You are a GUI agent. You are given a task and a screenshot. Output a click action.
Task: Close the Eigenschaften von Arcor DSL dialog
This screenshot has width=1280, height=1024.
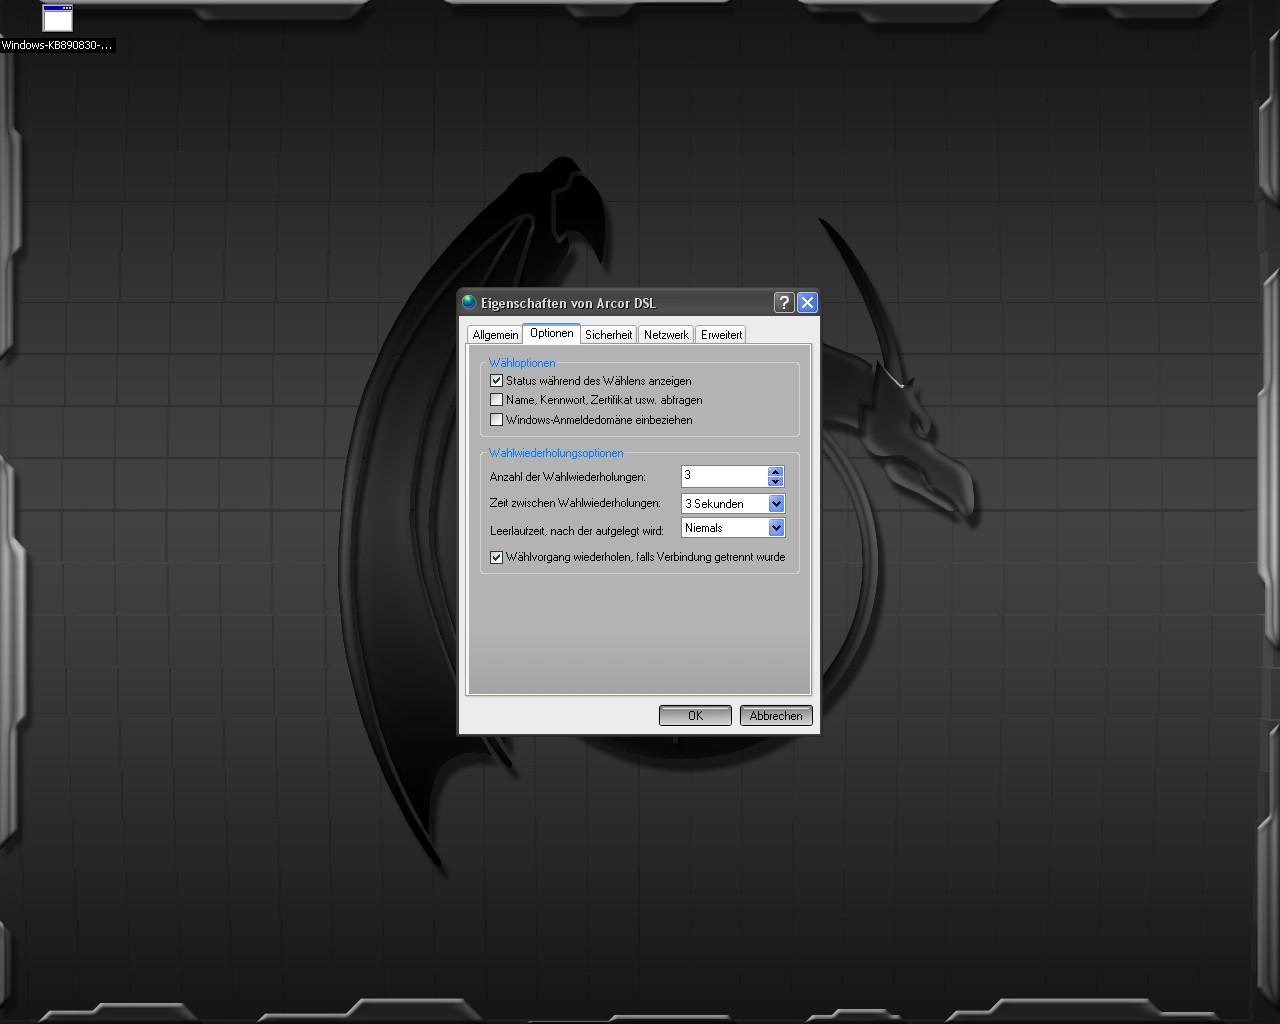807,302
